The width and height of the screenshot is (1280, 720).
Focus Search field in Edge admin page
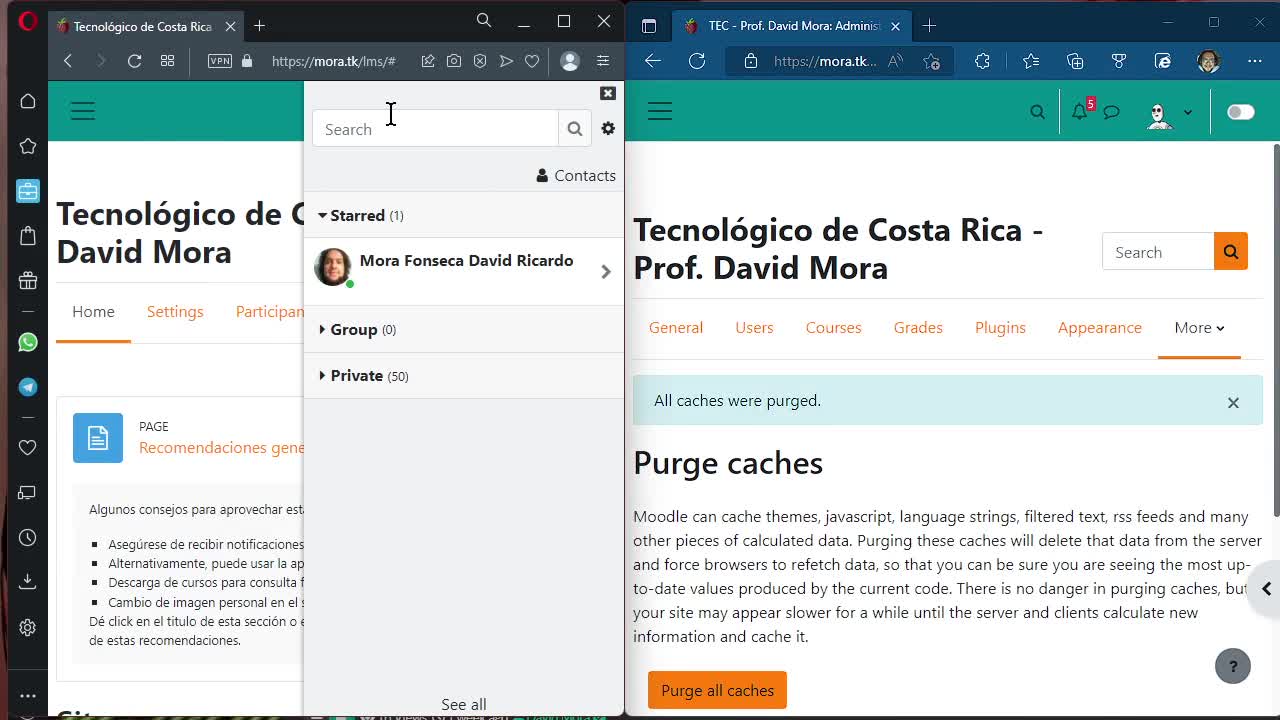[1158, 252]
